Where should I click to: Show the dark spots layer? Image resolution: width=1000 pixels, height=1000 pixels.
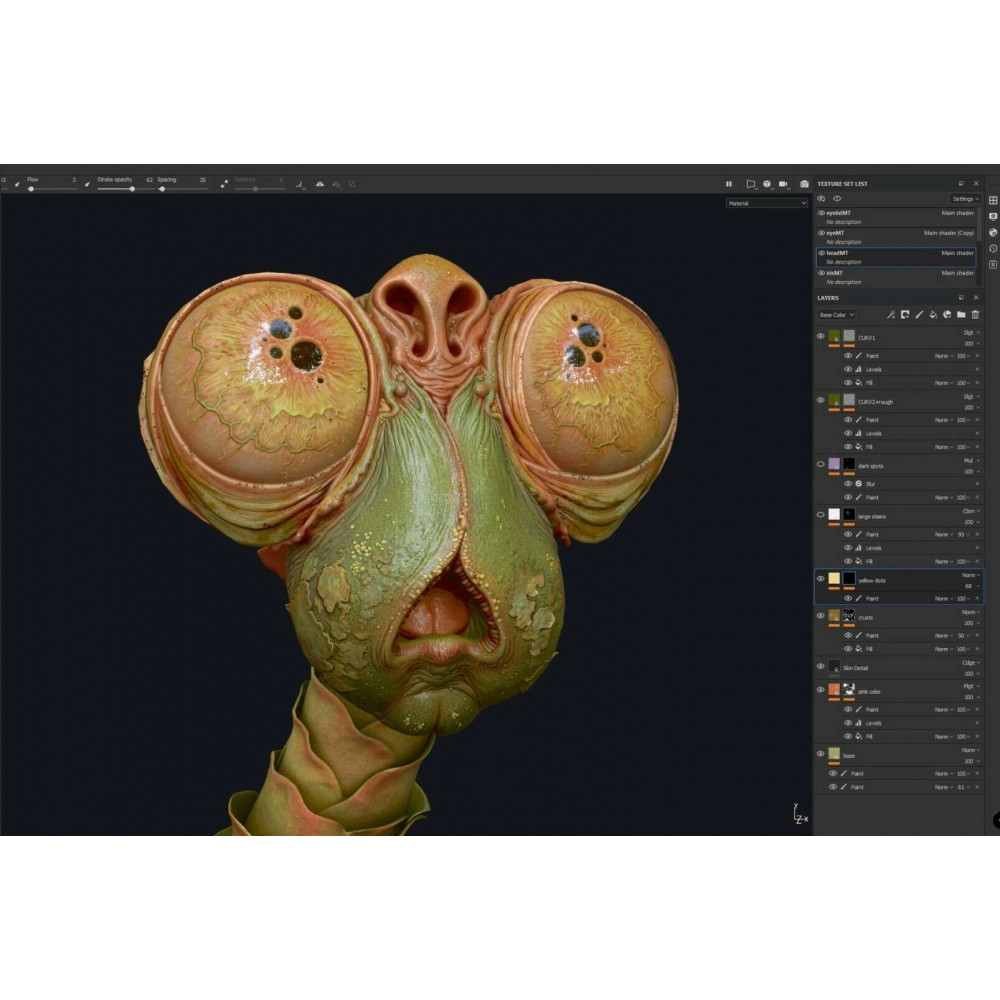pos(821,464)
